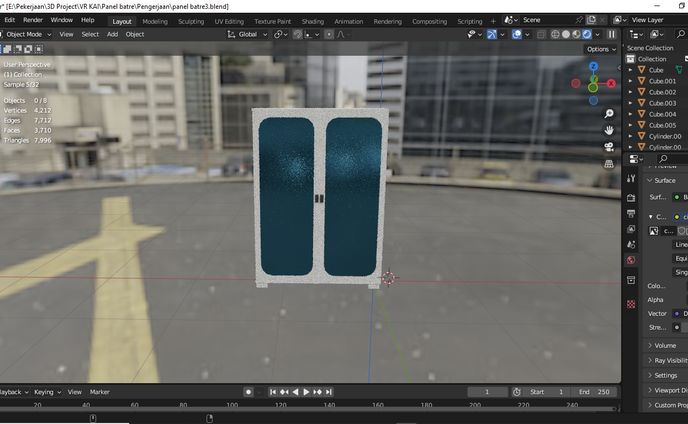Switch to the Shading workspace tab
Viewport: 688px width, 424px height.
point(312,21)
